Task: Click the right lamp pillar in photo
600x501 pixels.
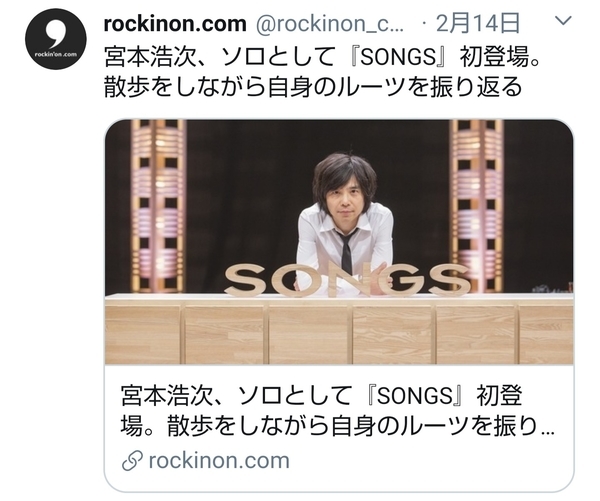Action: (477, 206)
